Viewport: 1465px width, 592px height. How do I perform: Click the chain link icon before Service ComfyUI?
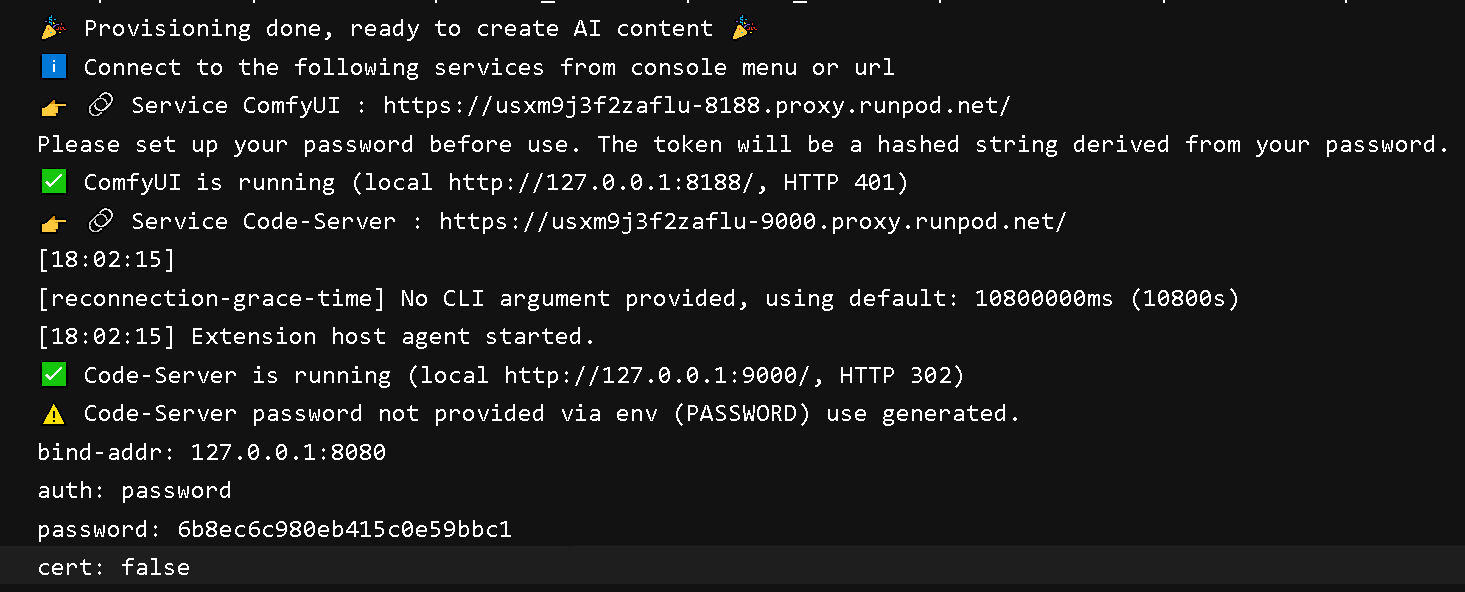pyautogui.click(x=100, y=106)
